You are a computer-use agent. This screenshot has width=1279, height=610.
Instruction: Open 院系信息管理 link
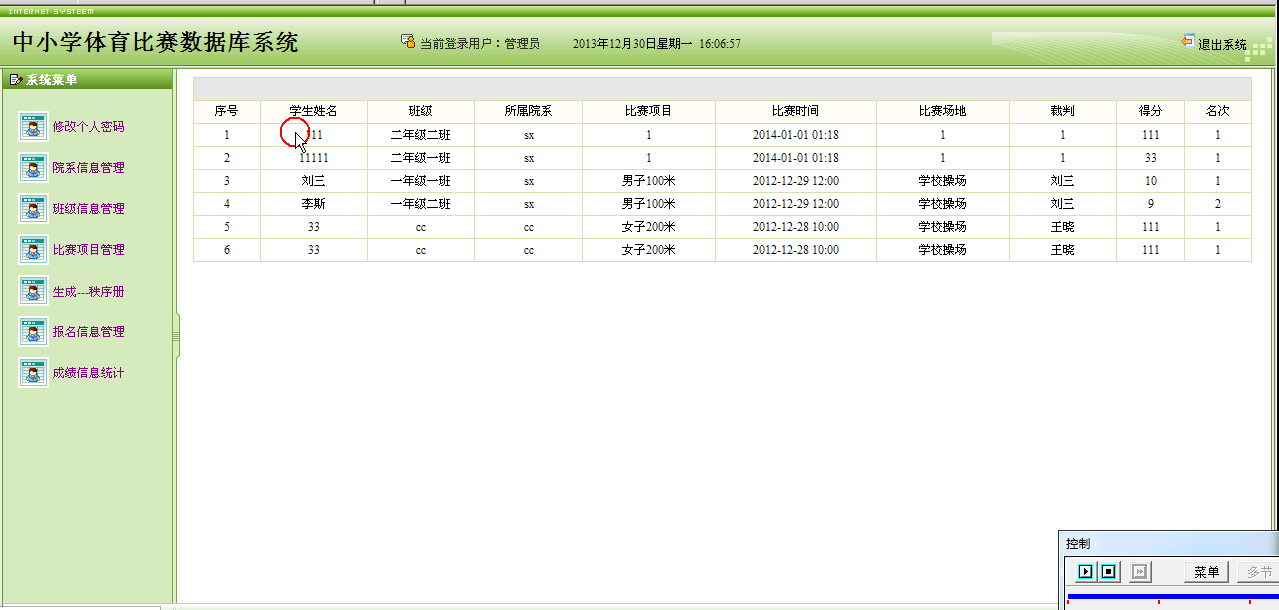(x=89, y=168)
